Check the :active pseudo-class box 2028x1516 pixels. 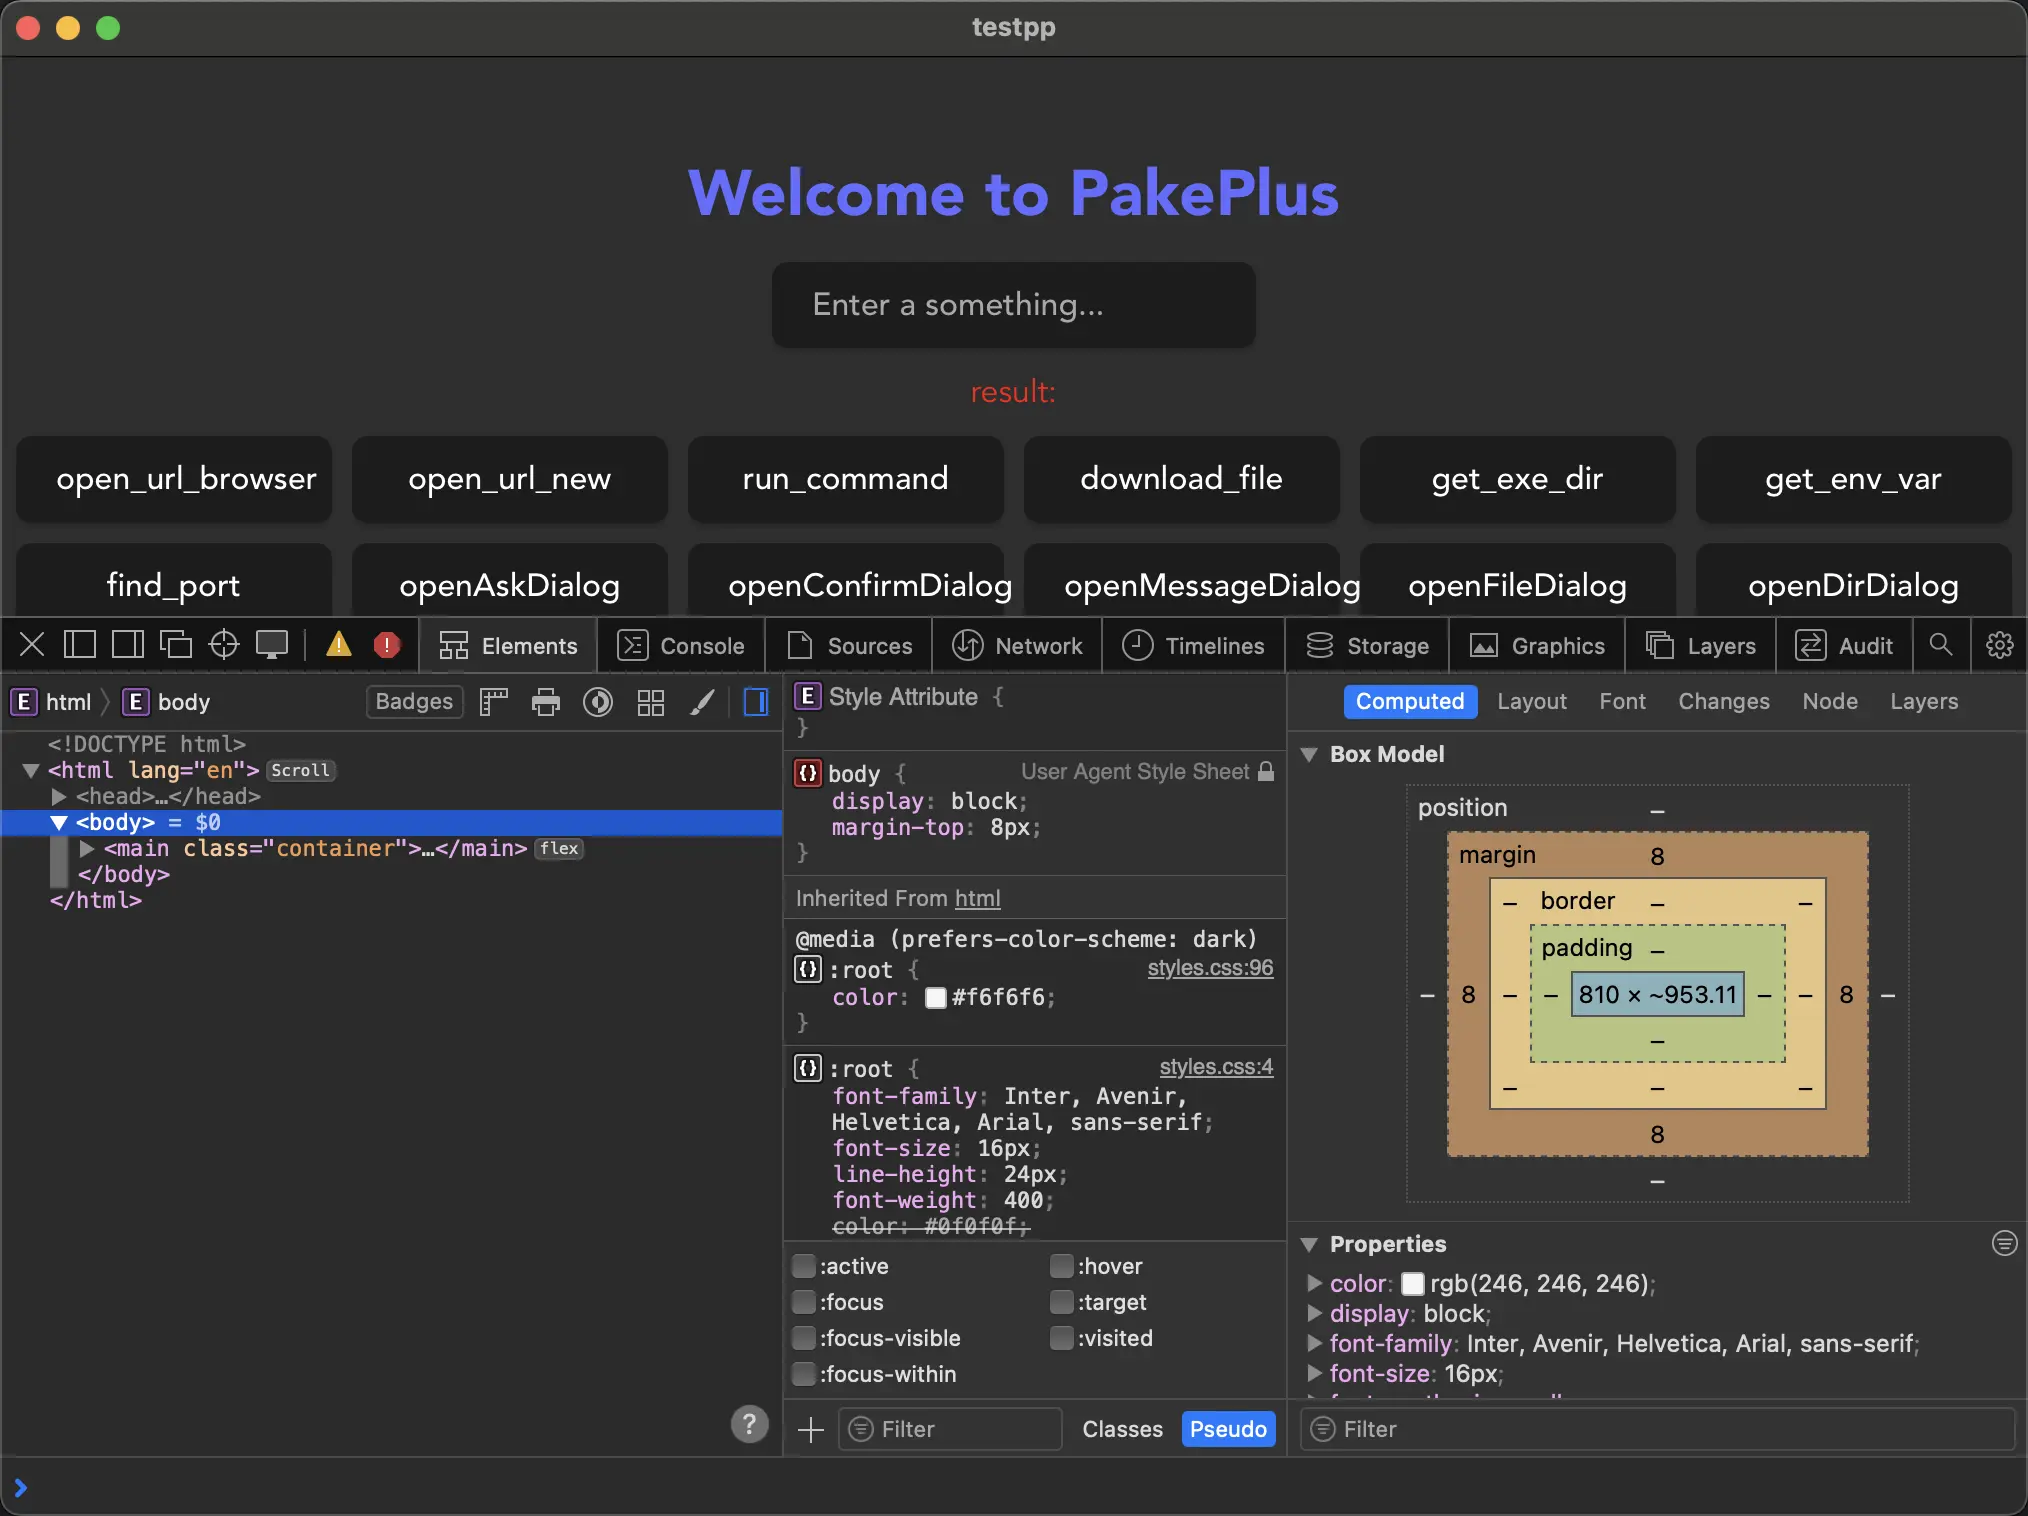[x=803, y=1266]
